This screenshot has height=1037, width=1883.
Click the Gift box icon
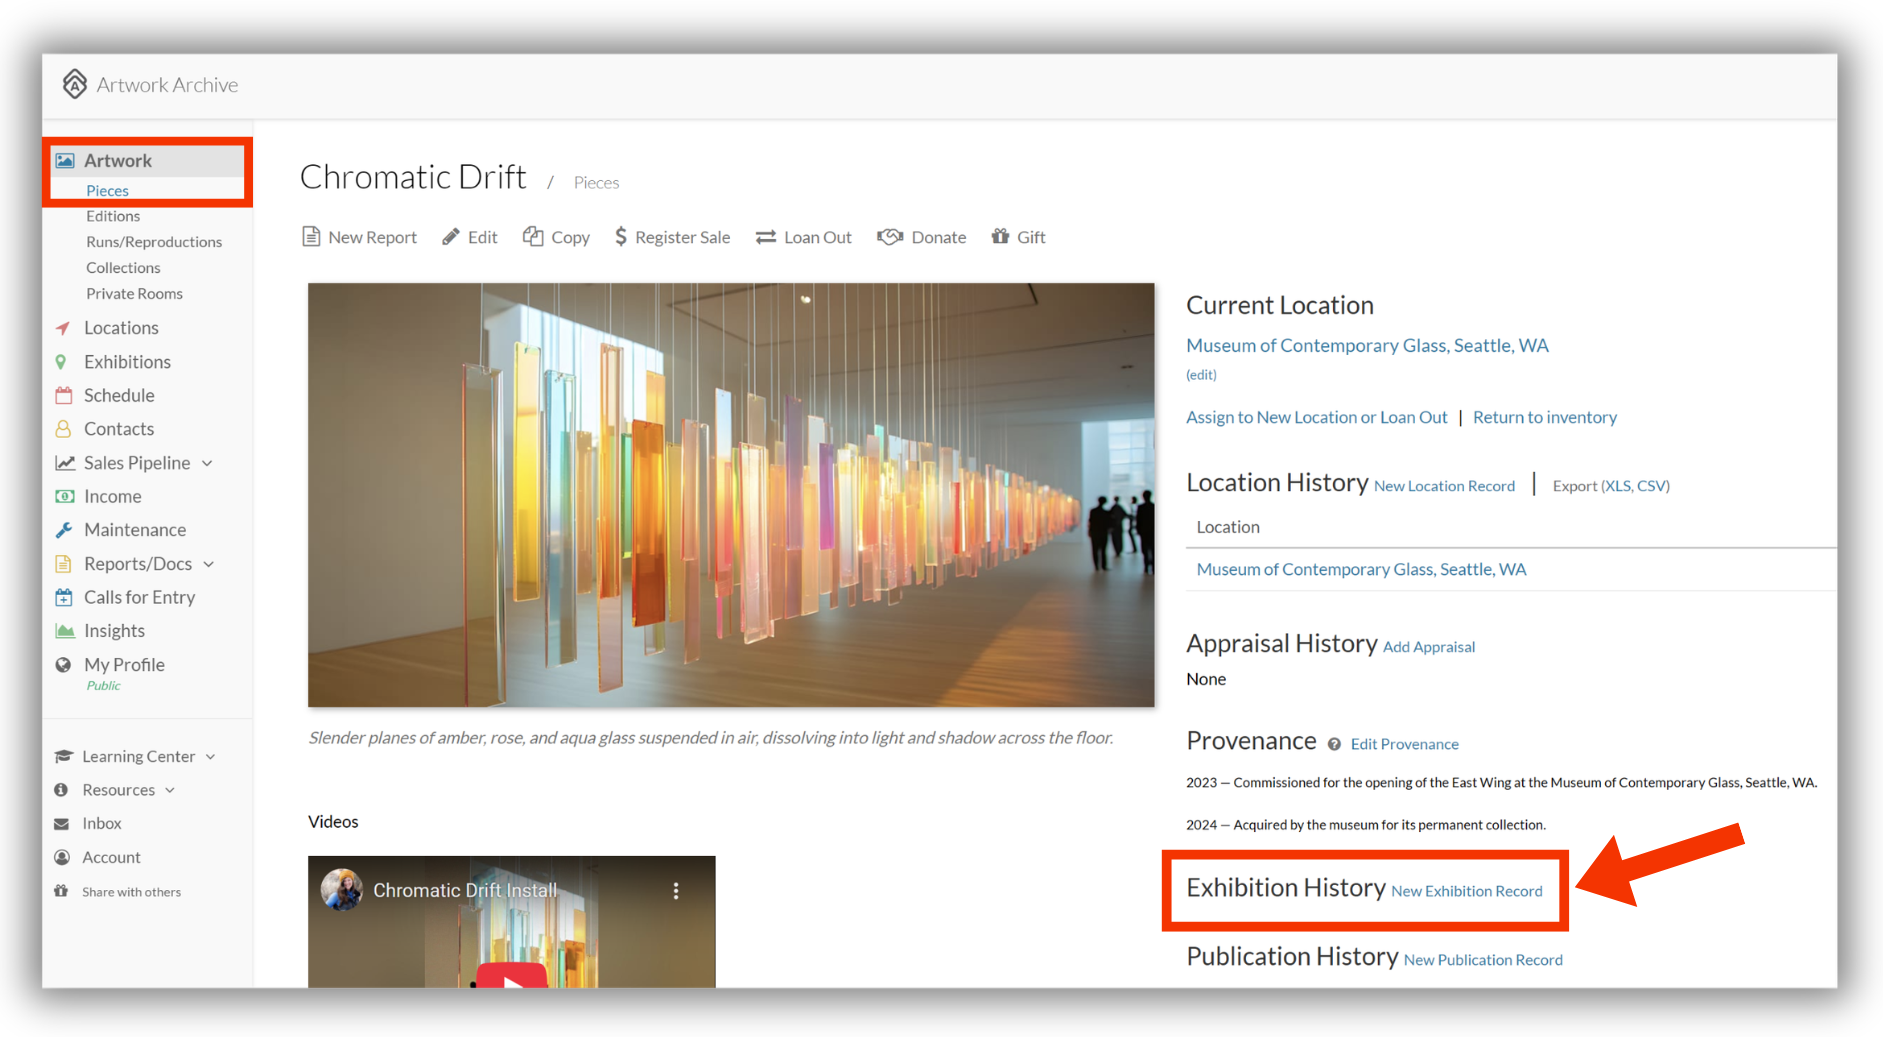click(x=1000, y=236)
